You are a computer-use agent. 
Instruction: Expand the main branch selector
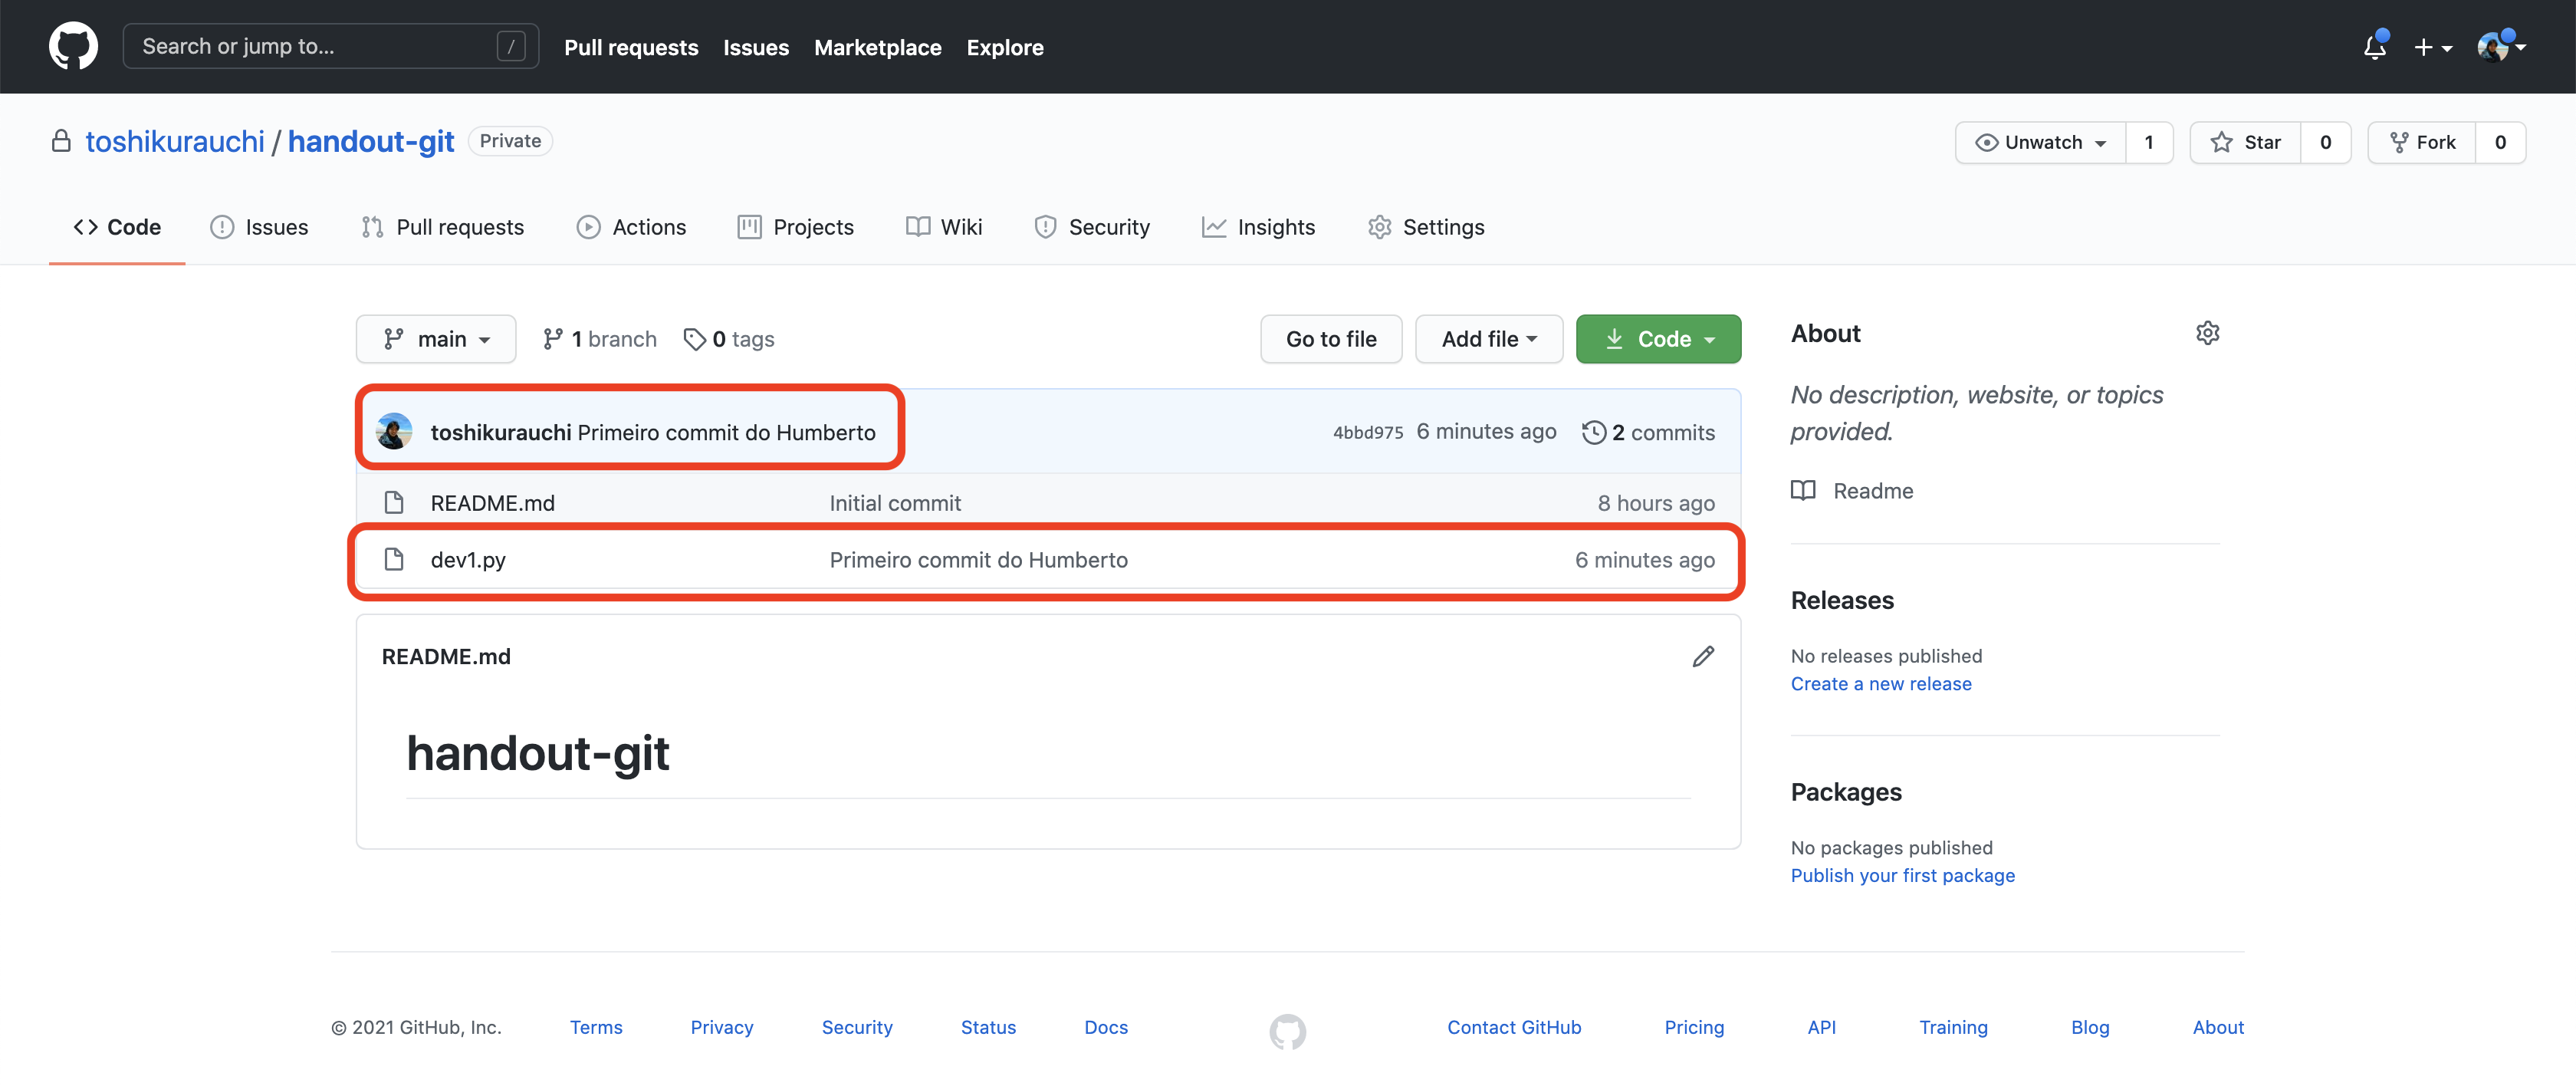[x=436, y=339]
